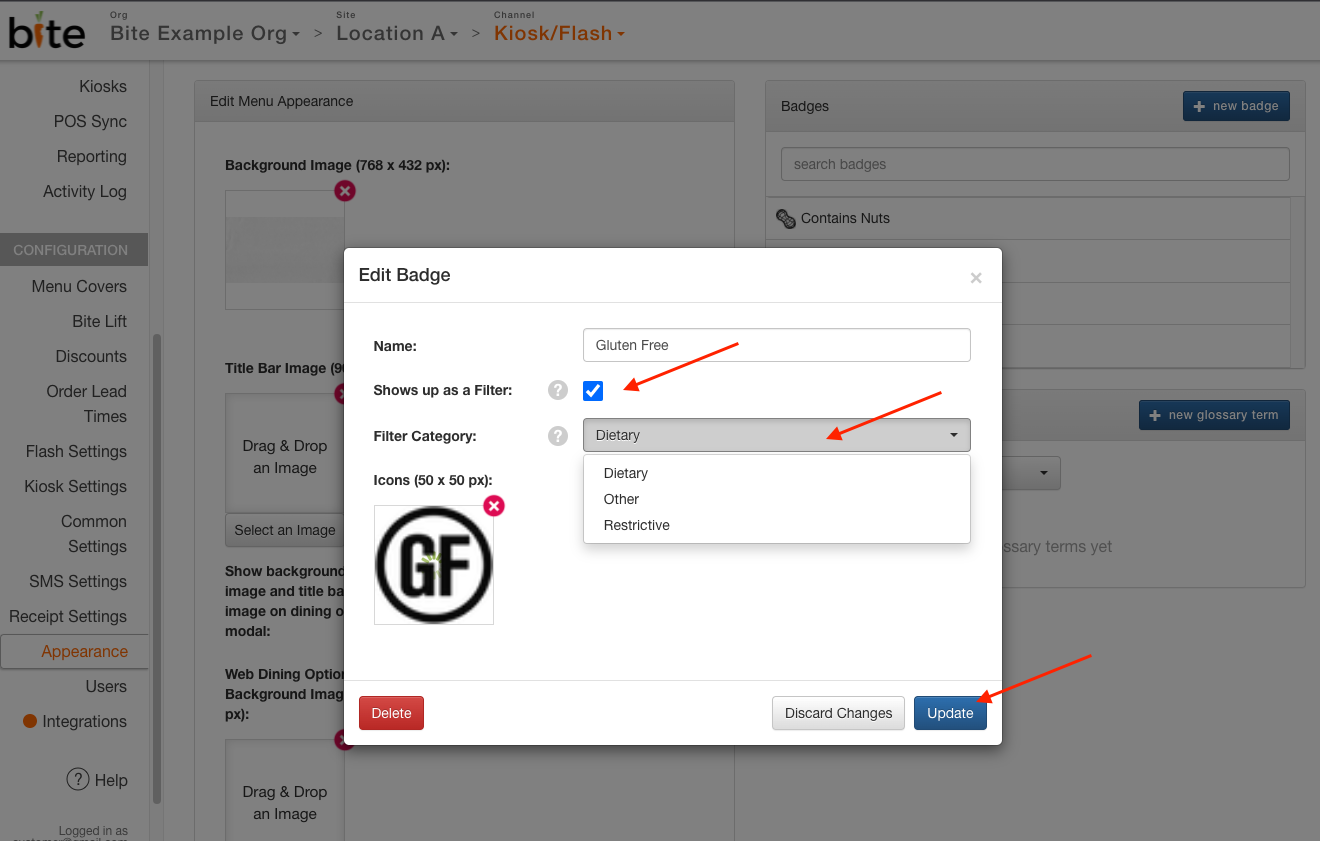
Task: Remove the GF badge icon image
Action: (494, 506)
